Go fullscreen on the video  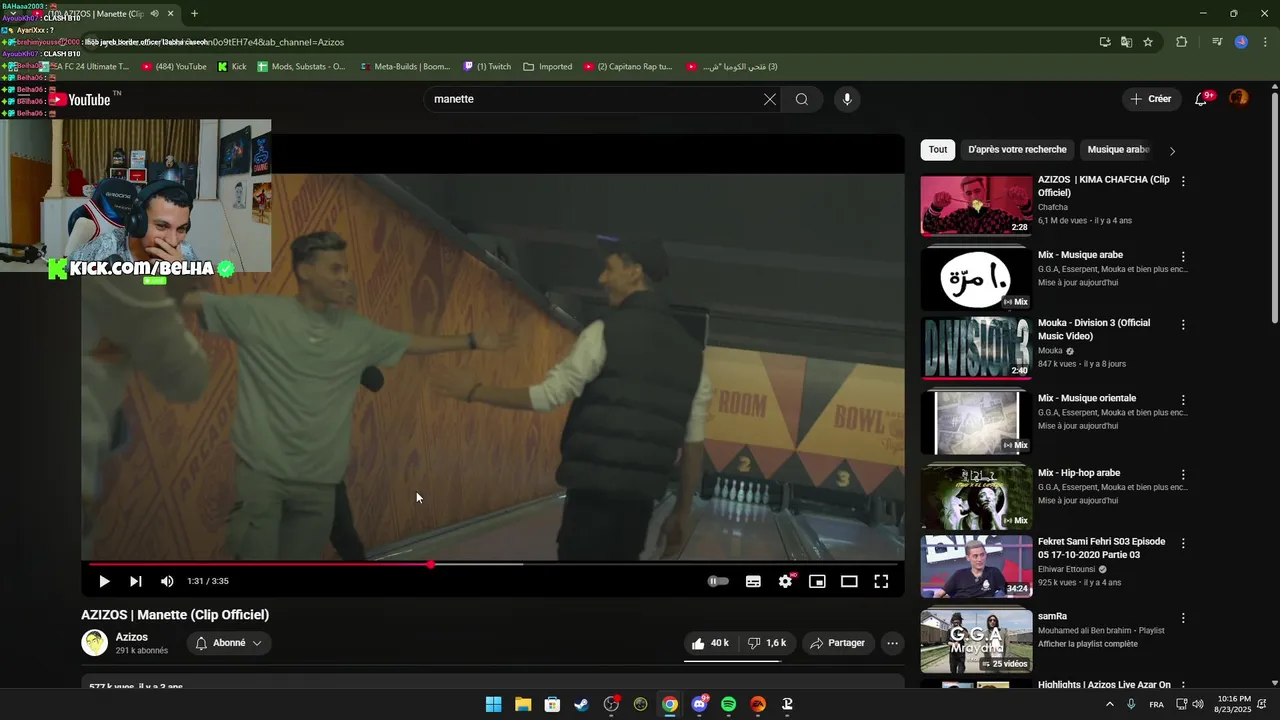point(881,581)
